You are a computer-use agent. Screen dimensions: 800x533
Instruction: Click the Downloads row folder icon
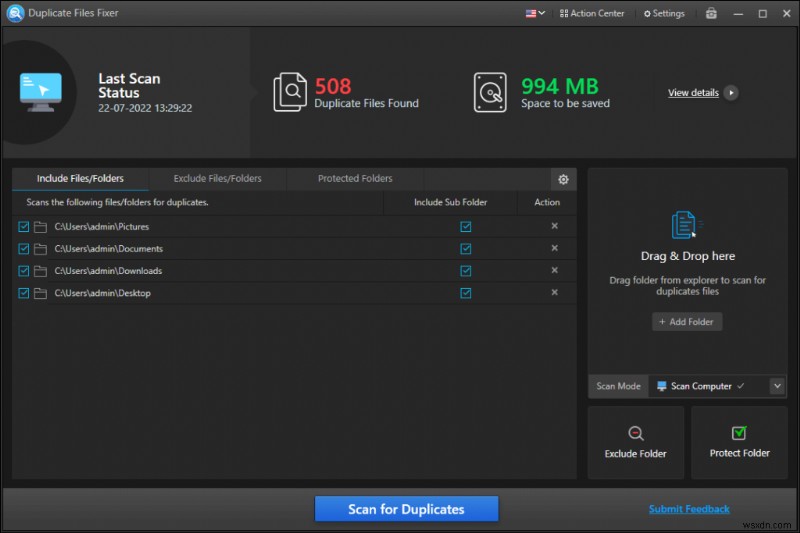click(40, 271)
